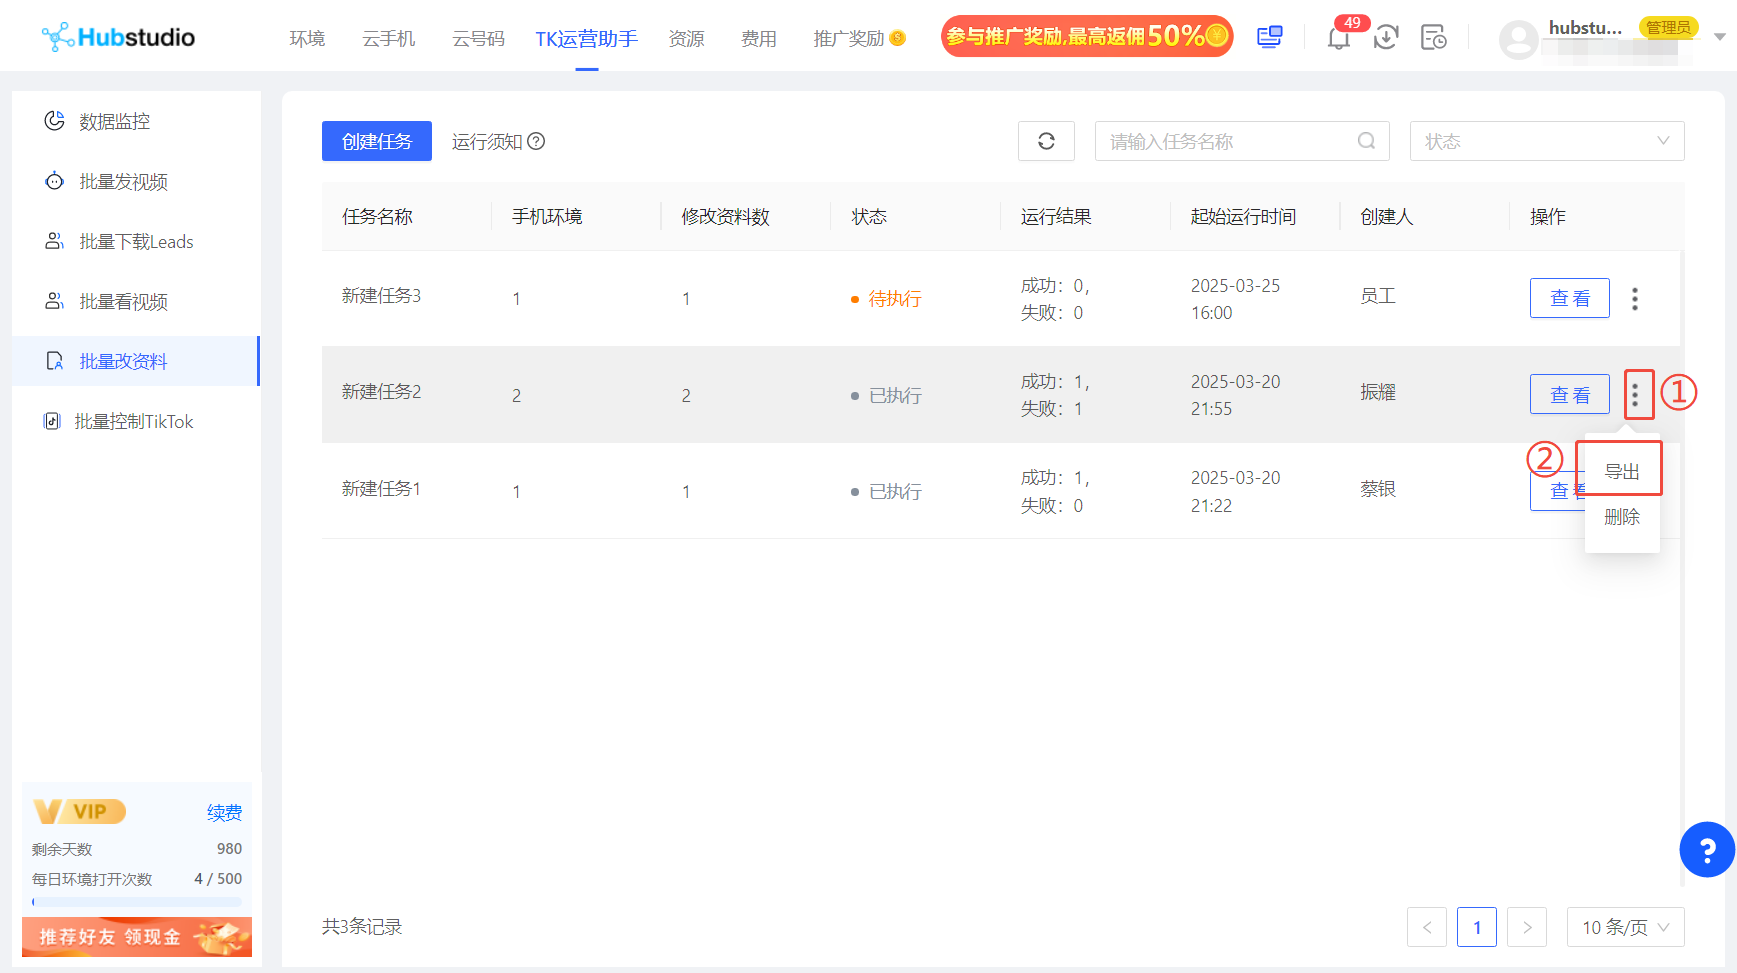Click the refresh/sync download icon in header
Screen dimensions: 1737x973
1385,38
